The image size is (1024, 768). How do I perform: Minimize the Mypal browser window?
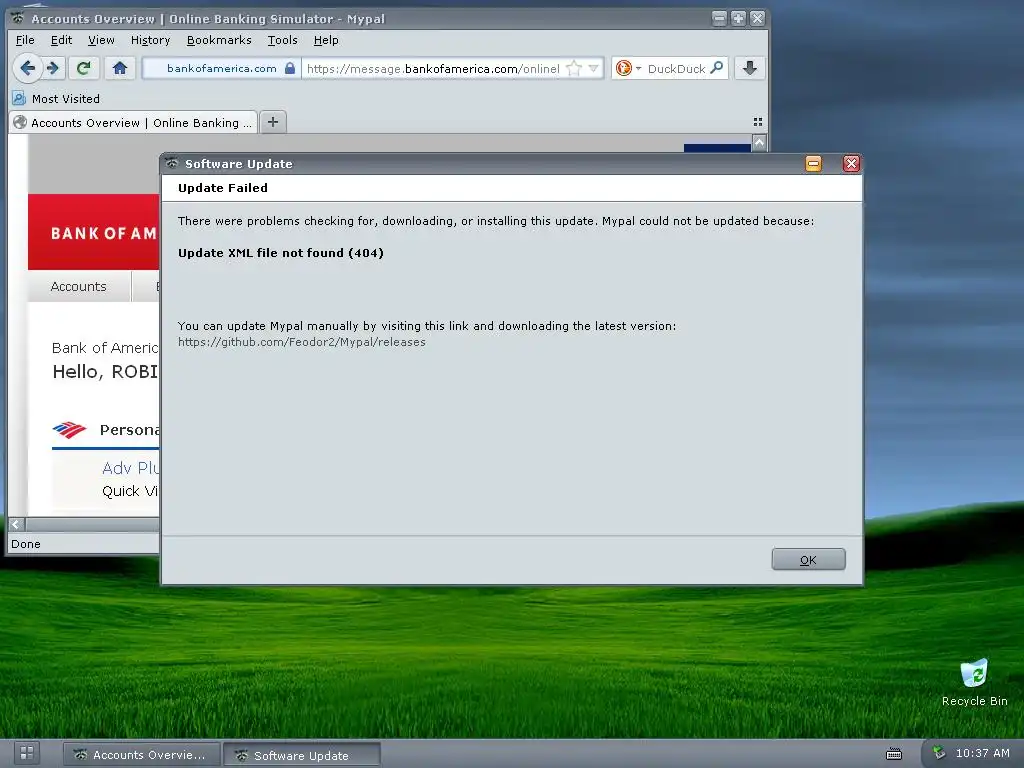(x=719, y=18)
